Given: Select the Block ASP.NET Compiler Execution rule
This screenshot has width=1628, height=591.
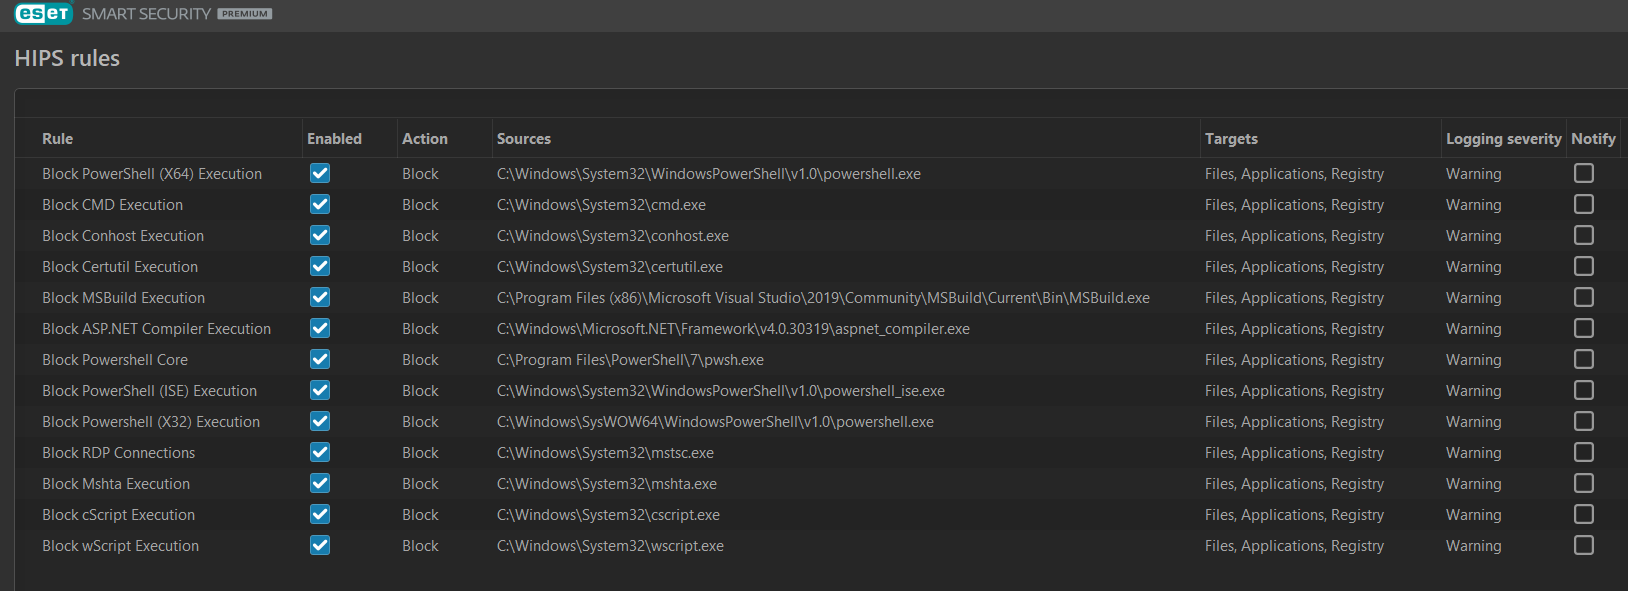Looking at the screenshot, I should pos(156,329).
